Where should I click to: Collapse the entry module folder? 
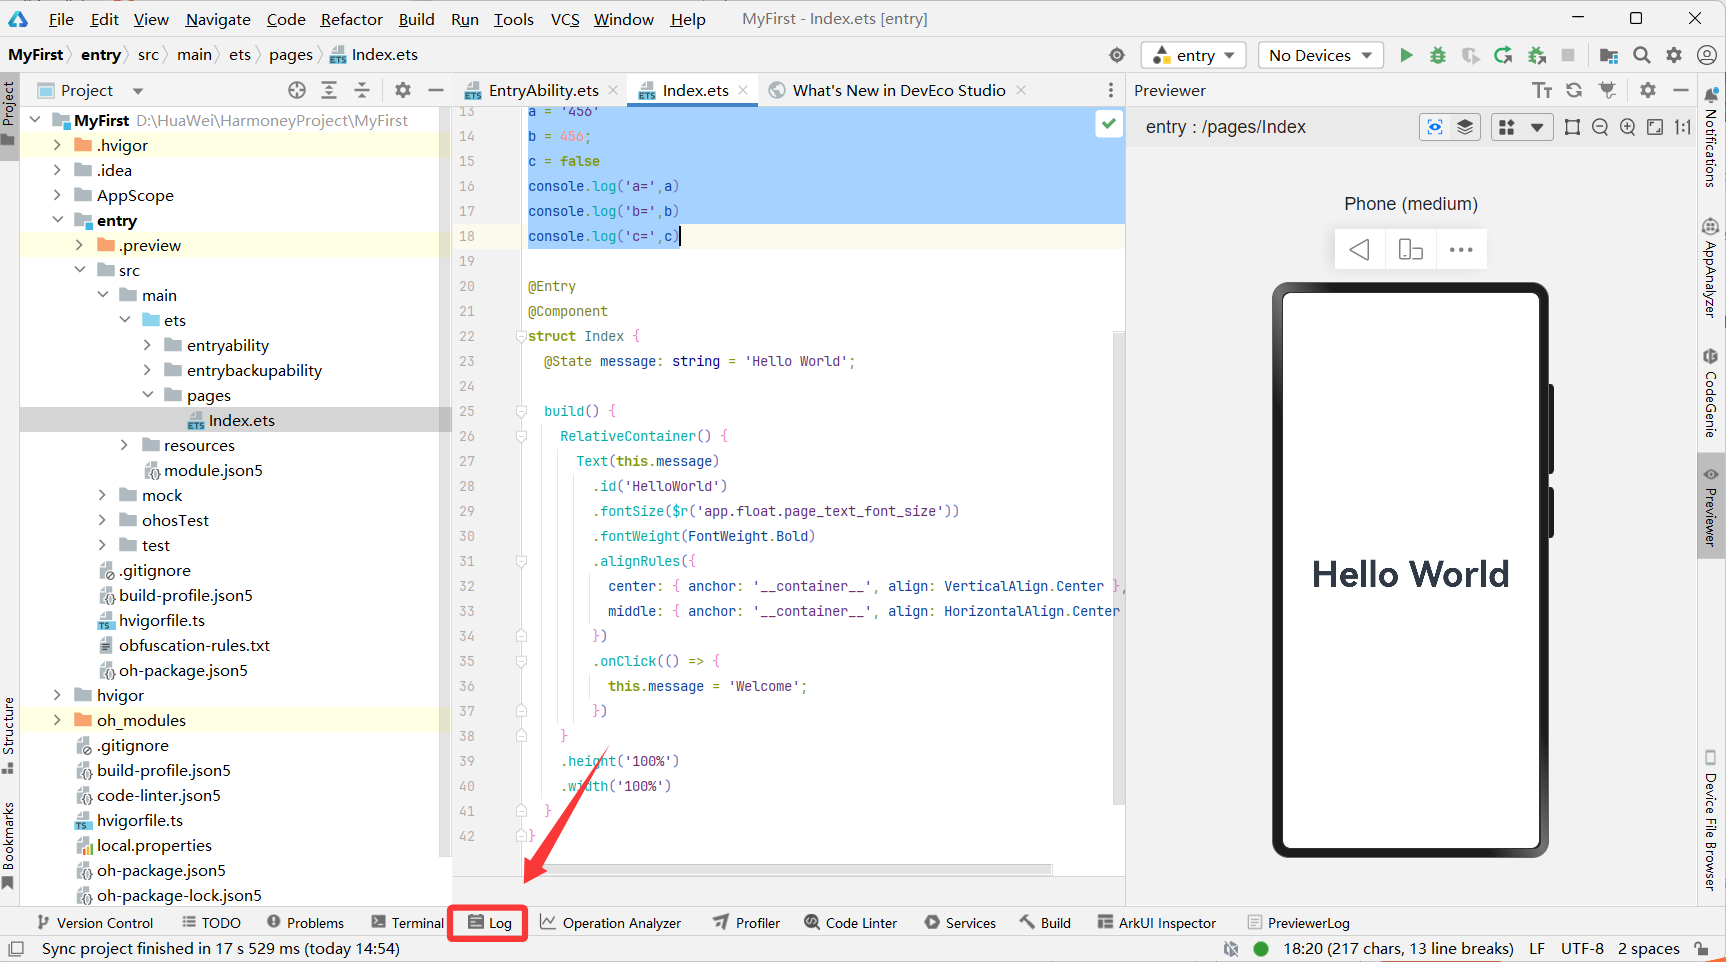click(57, 220)
